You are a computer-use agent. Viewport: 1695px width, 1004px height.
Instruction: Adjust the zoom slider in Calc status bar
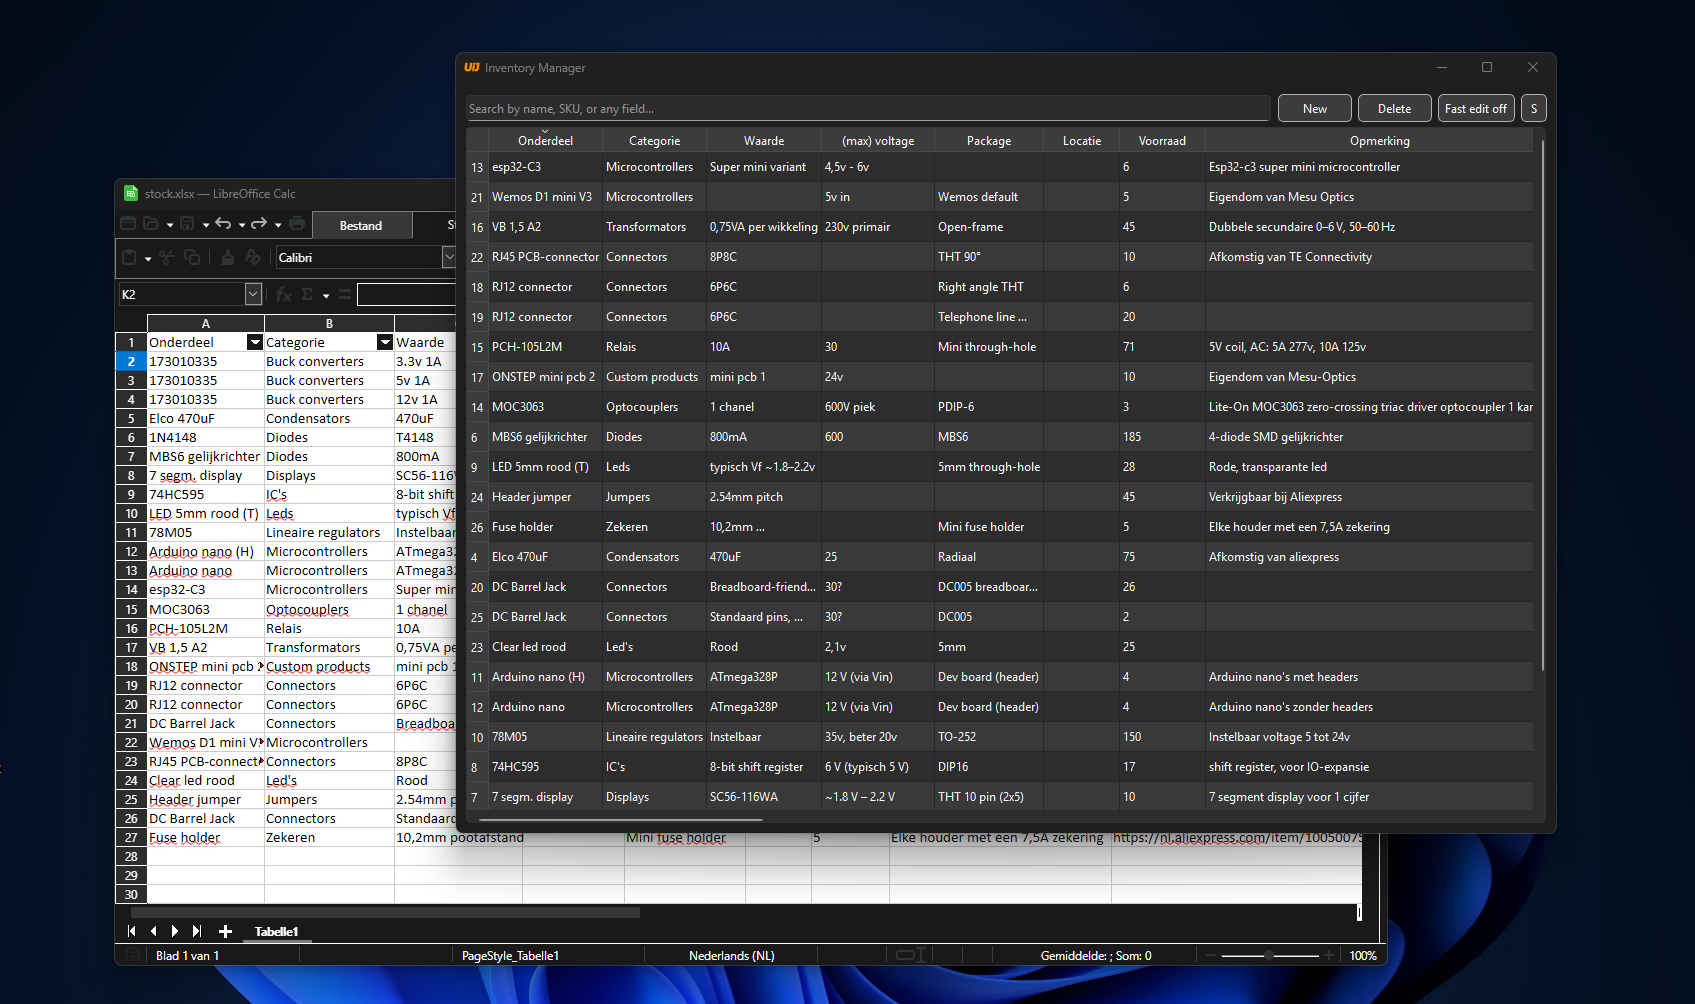pyautogui.click(x=1269, y=955)
